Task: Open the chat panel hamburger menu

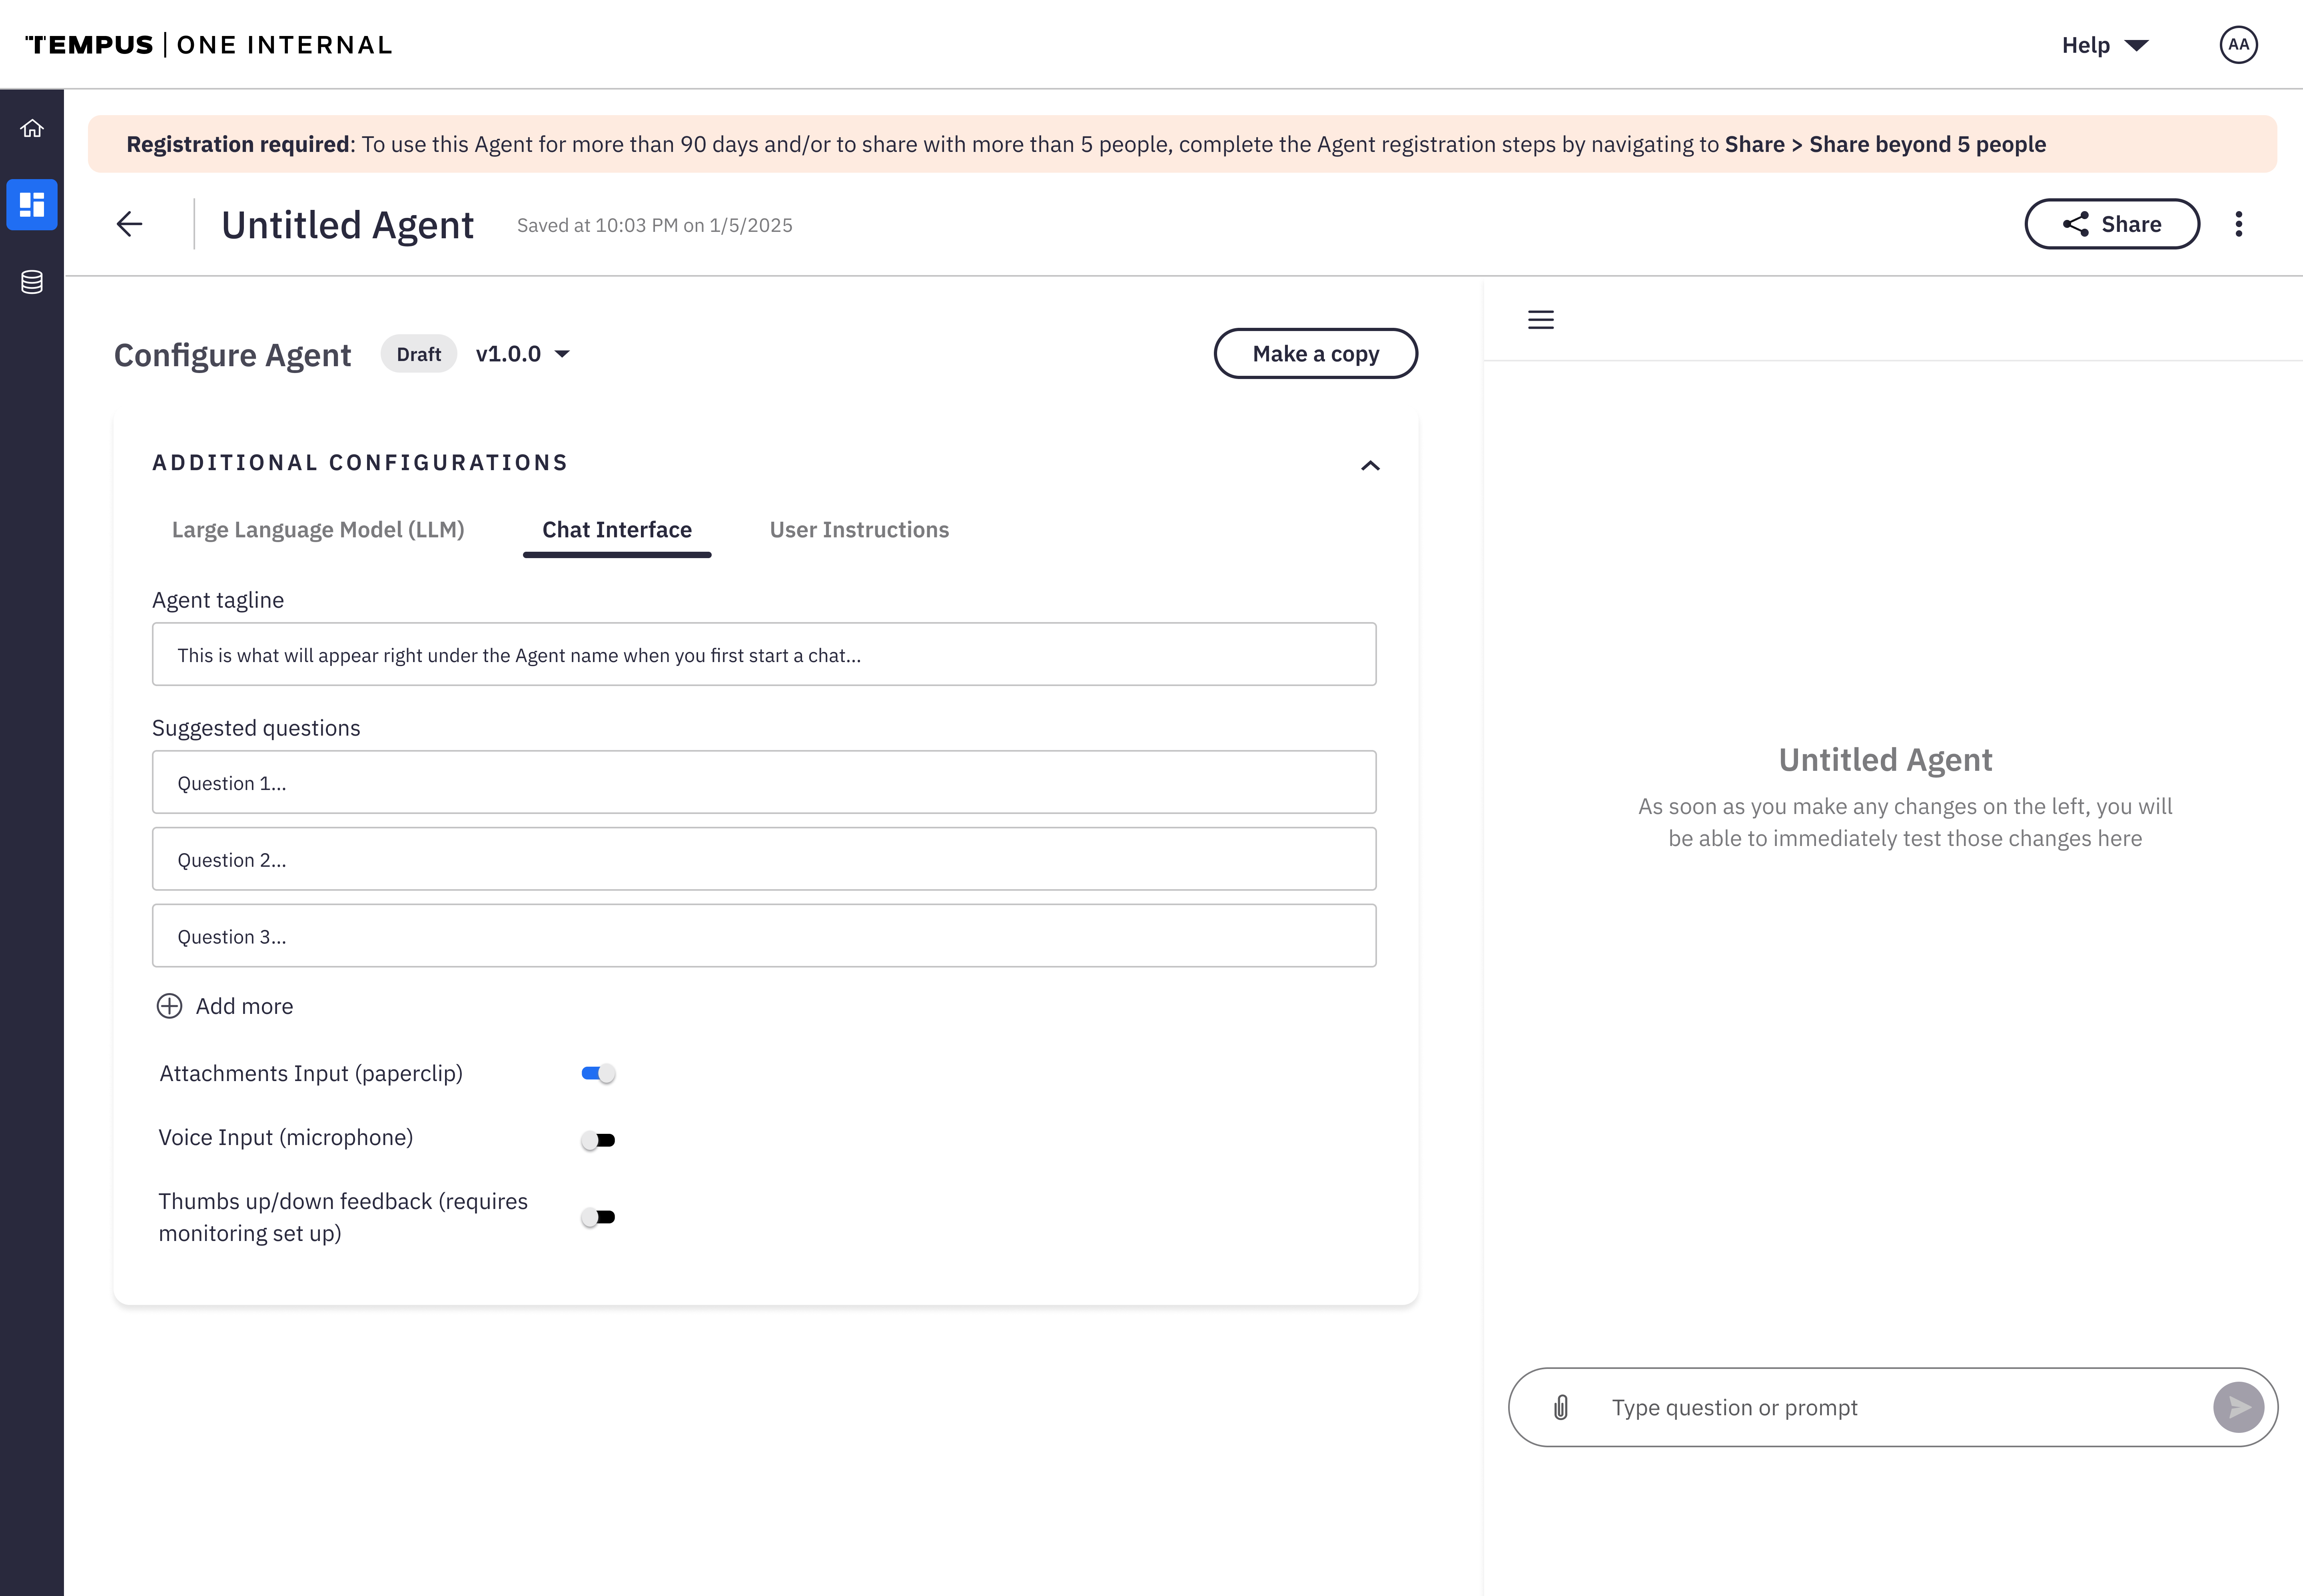Action: click(1541, 320)
